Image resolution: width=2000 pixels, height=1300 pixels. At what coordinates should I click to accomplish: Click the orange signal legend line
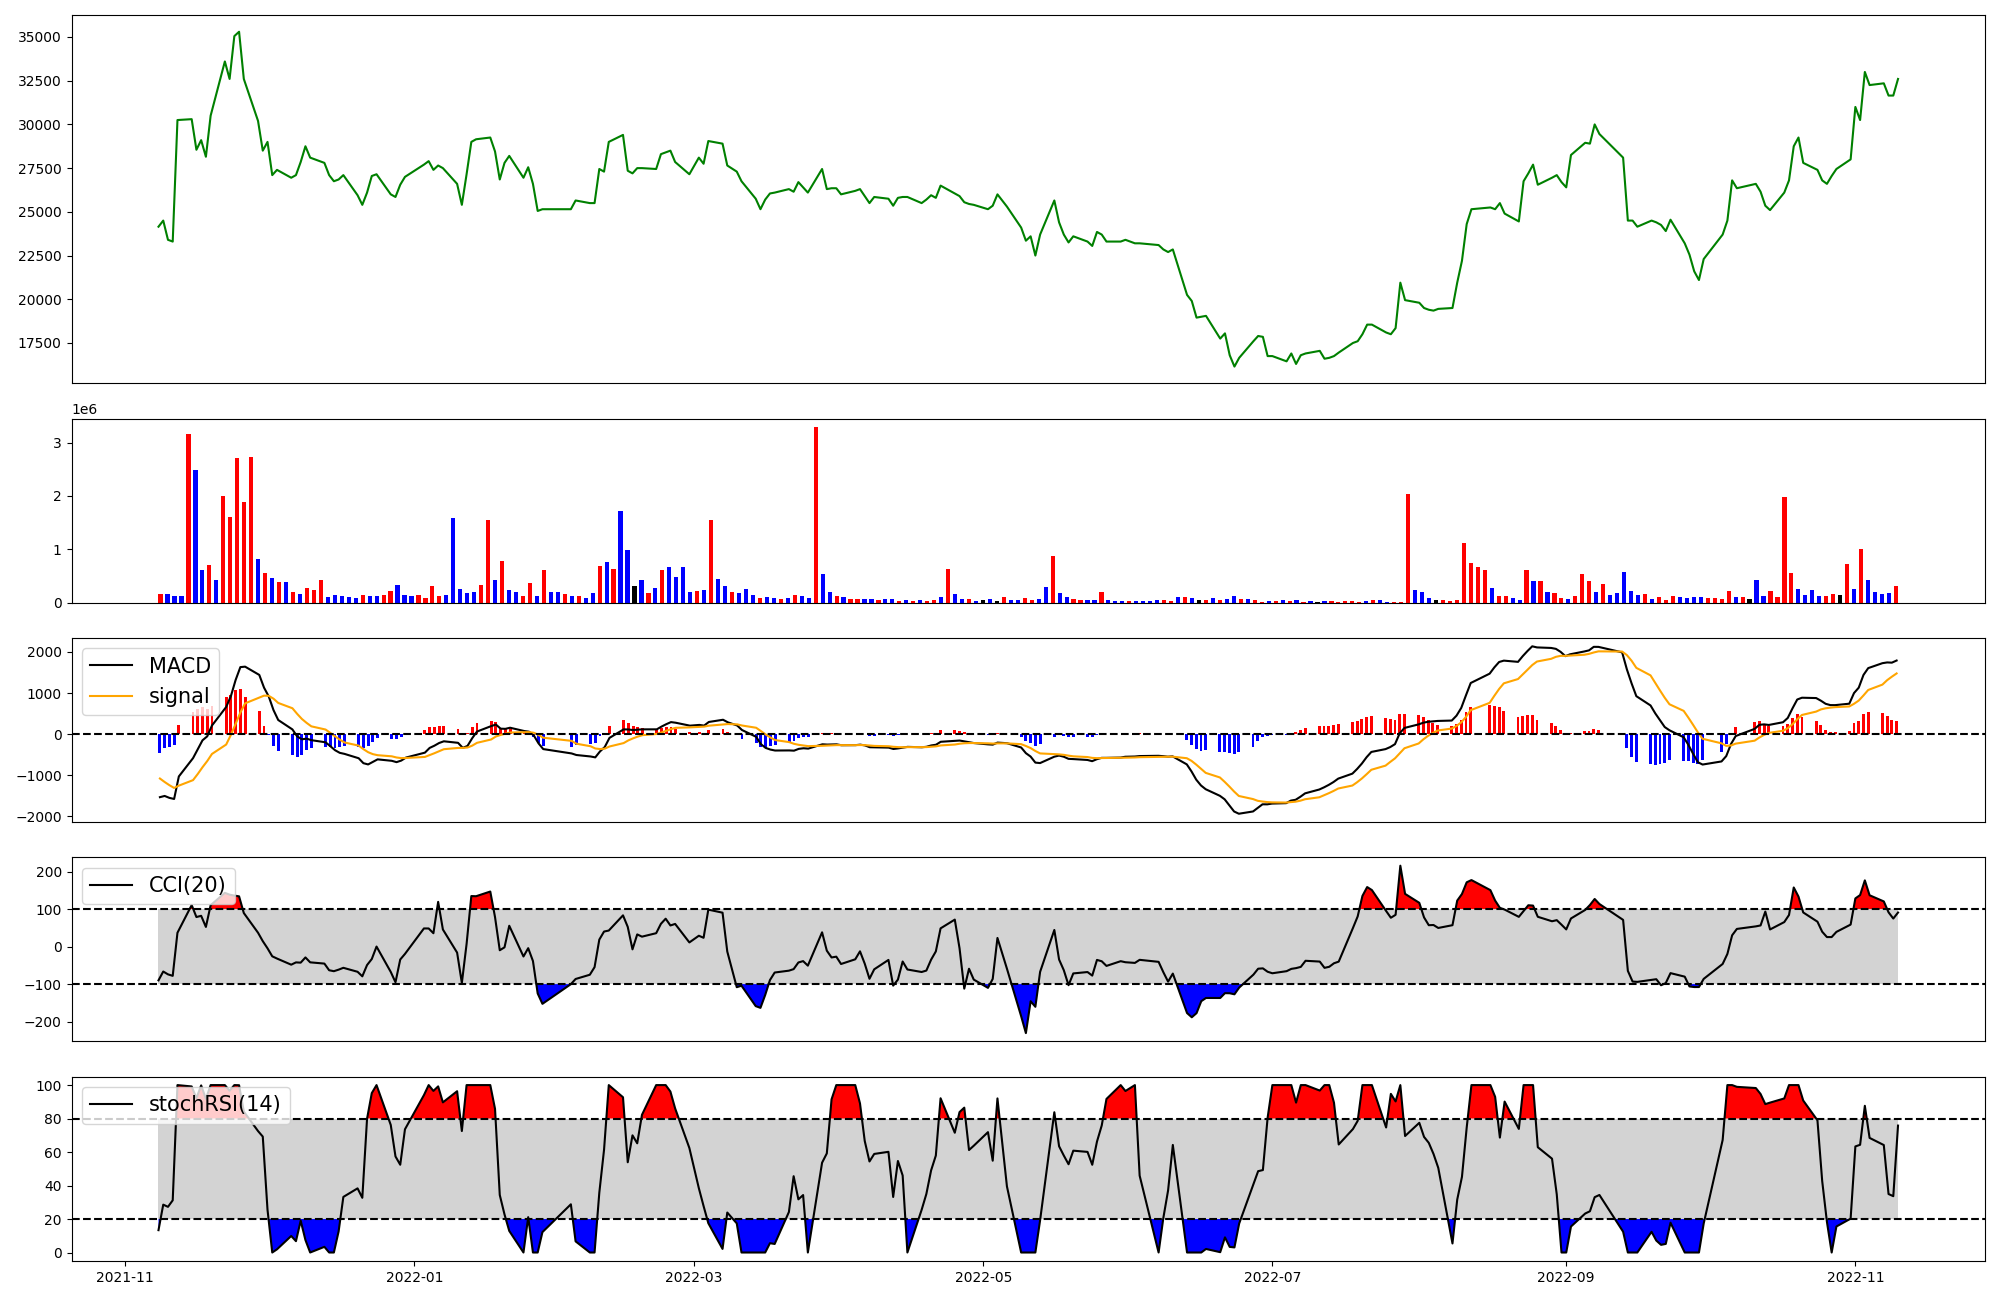click(111, 696)
